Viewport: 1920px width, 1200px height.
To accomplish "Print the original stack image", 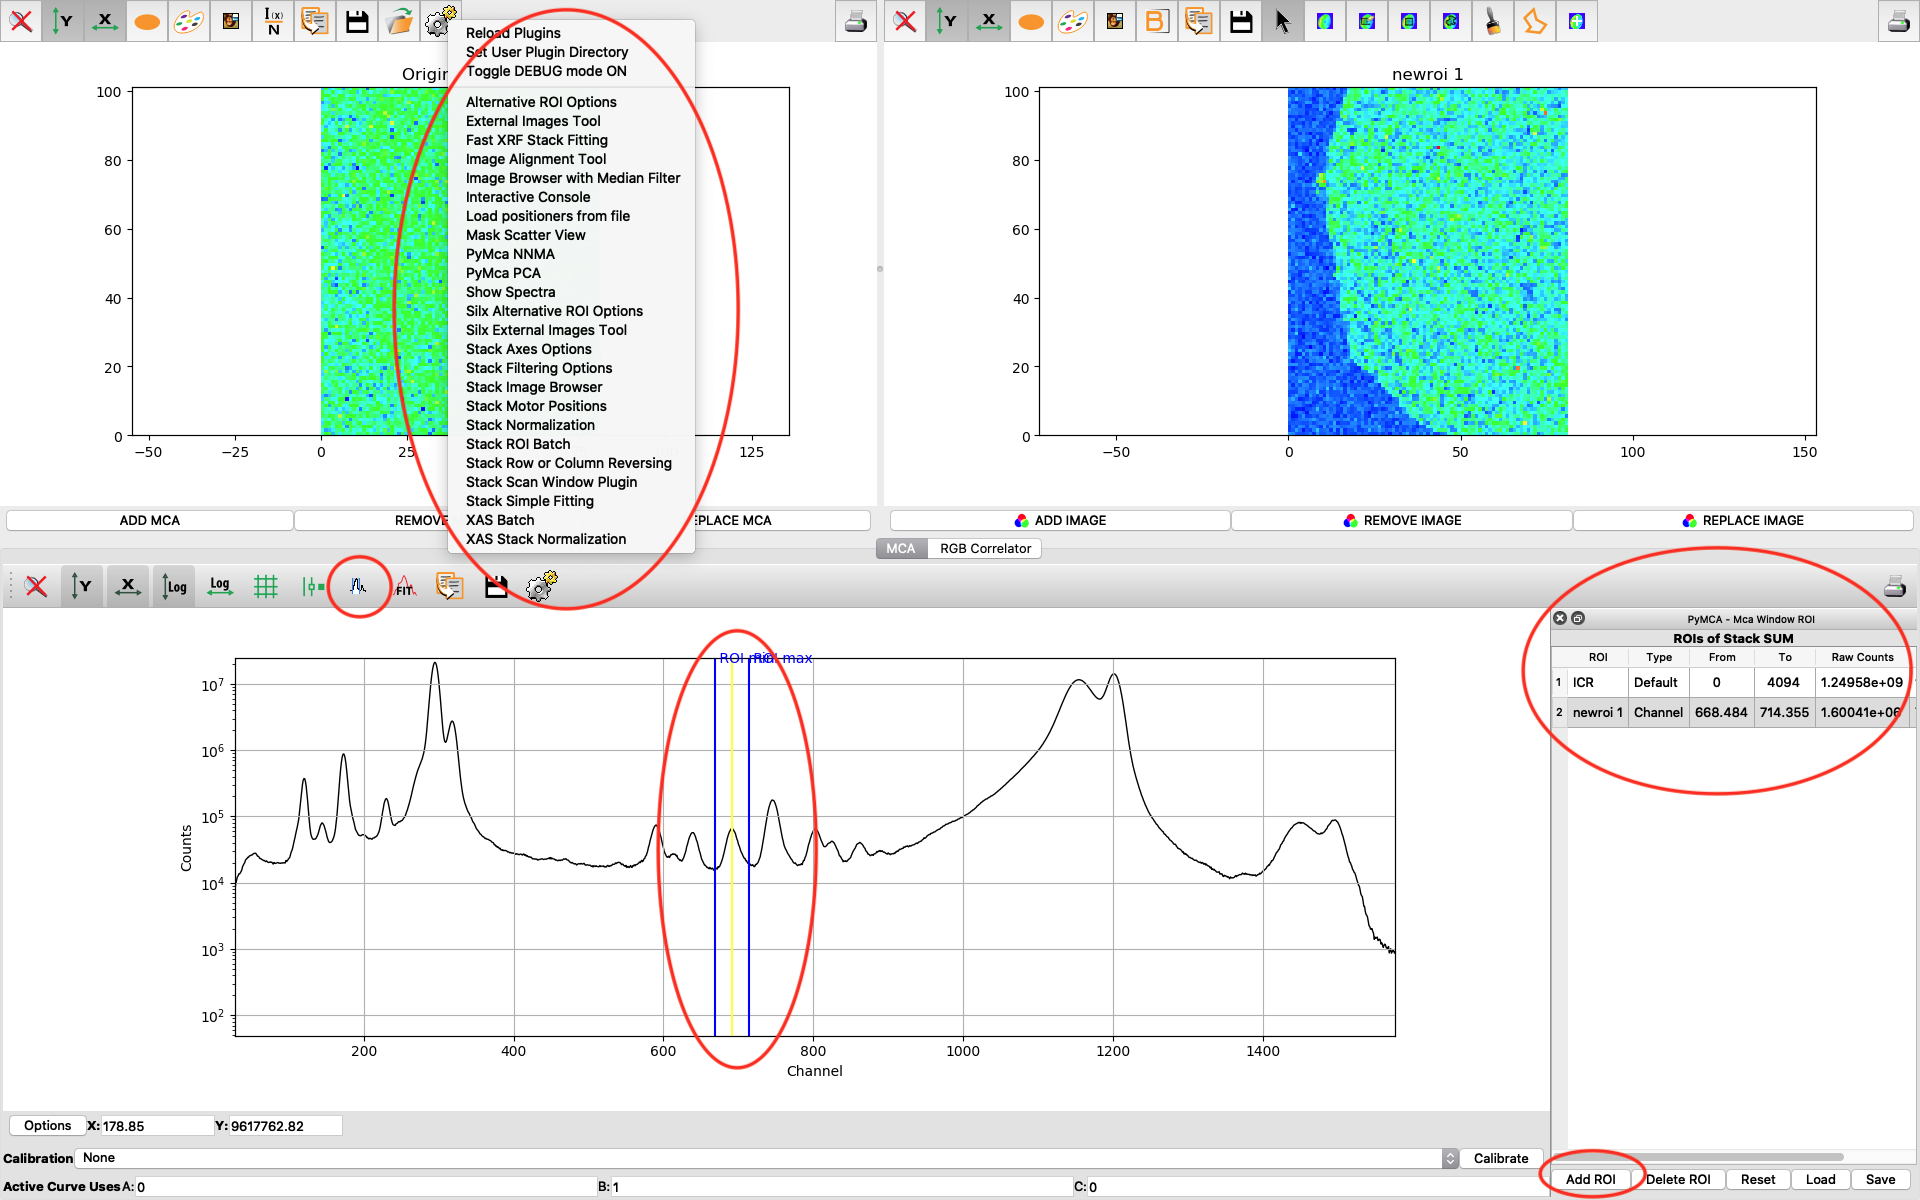I will click(856, 21).
